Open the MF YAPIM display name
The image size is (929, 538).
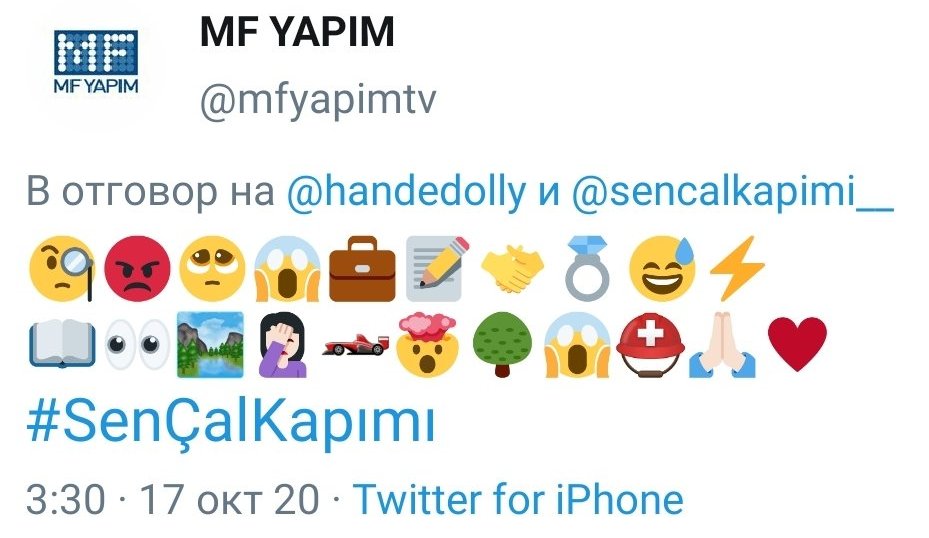coord(297,32)
